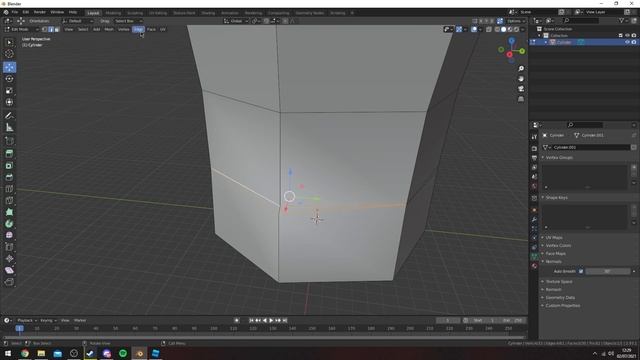Viewport: 640px width, 360px height.
Task: Hide Collection via eye icon in outliner
Action: coord(627,36)
